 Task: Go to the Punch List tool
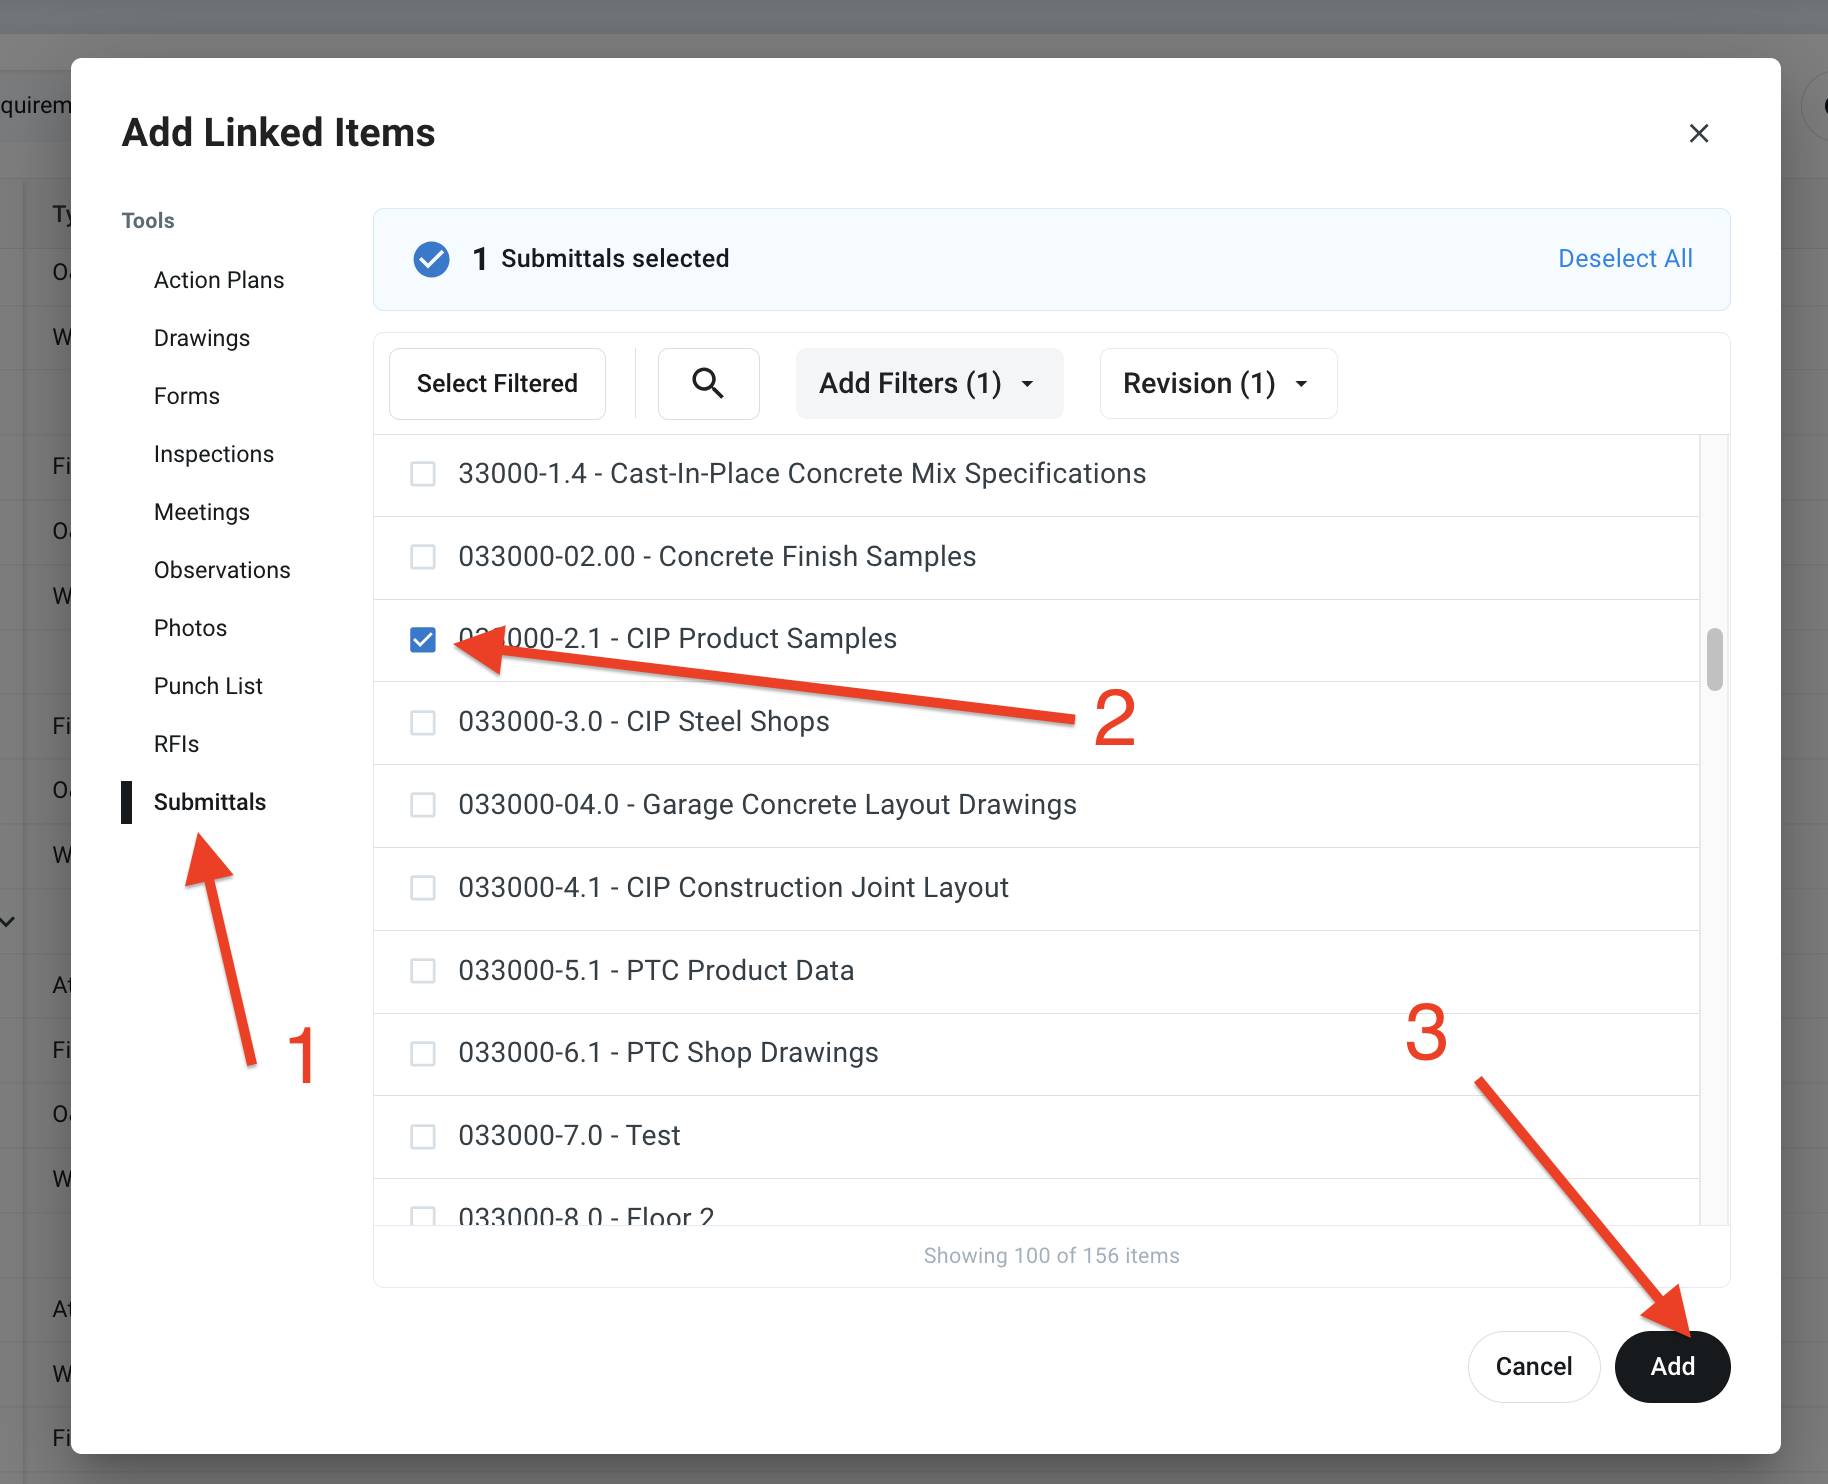tap(208, 686)
